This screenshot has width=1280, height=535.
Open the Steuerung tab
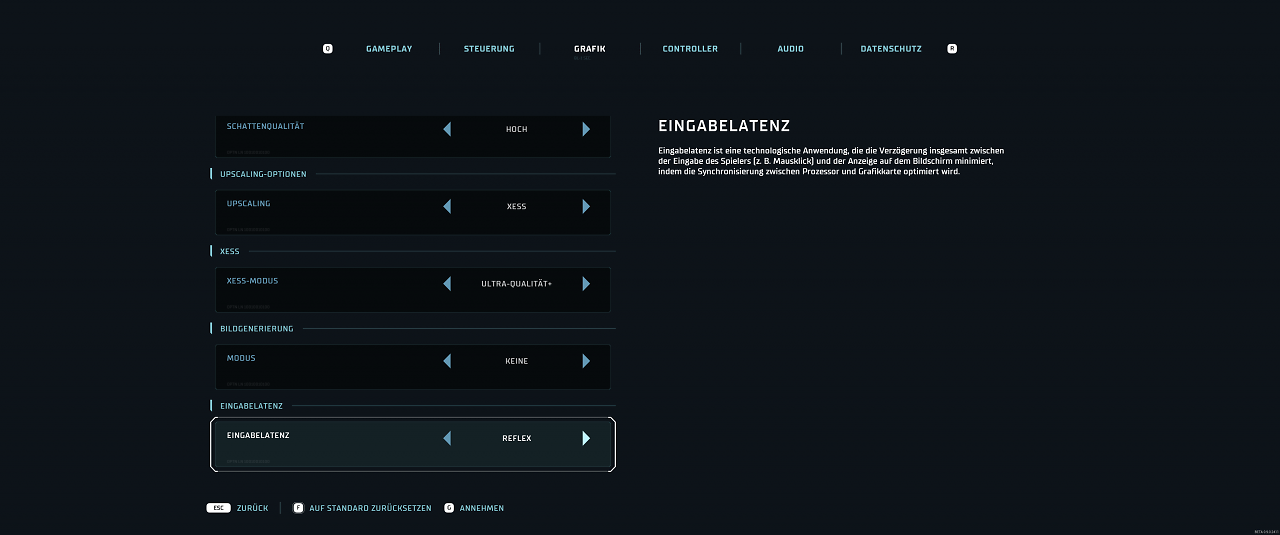489,48
